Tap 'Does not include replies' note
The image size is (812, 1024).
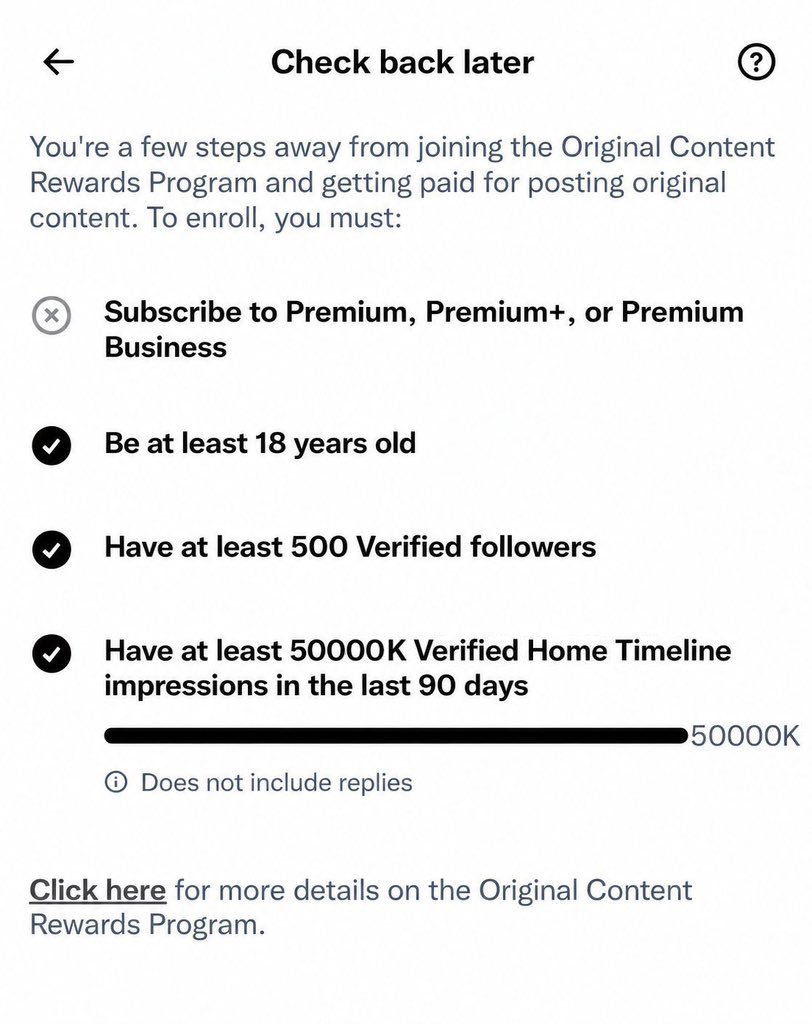276,782
